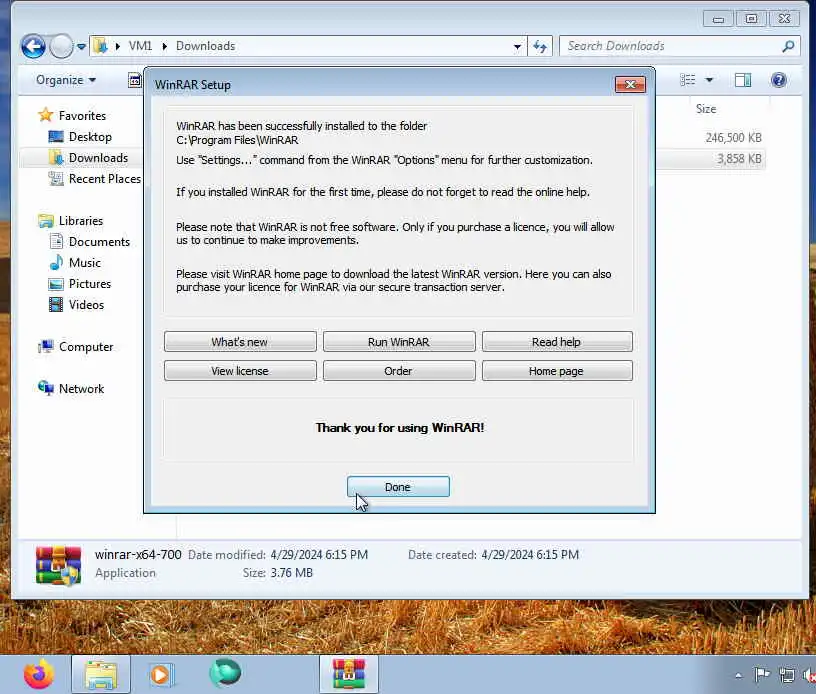The image size is (816, 694).
Task: Open the Organize menu
Action: 66,80
